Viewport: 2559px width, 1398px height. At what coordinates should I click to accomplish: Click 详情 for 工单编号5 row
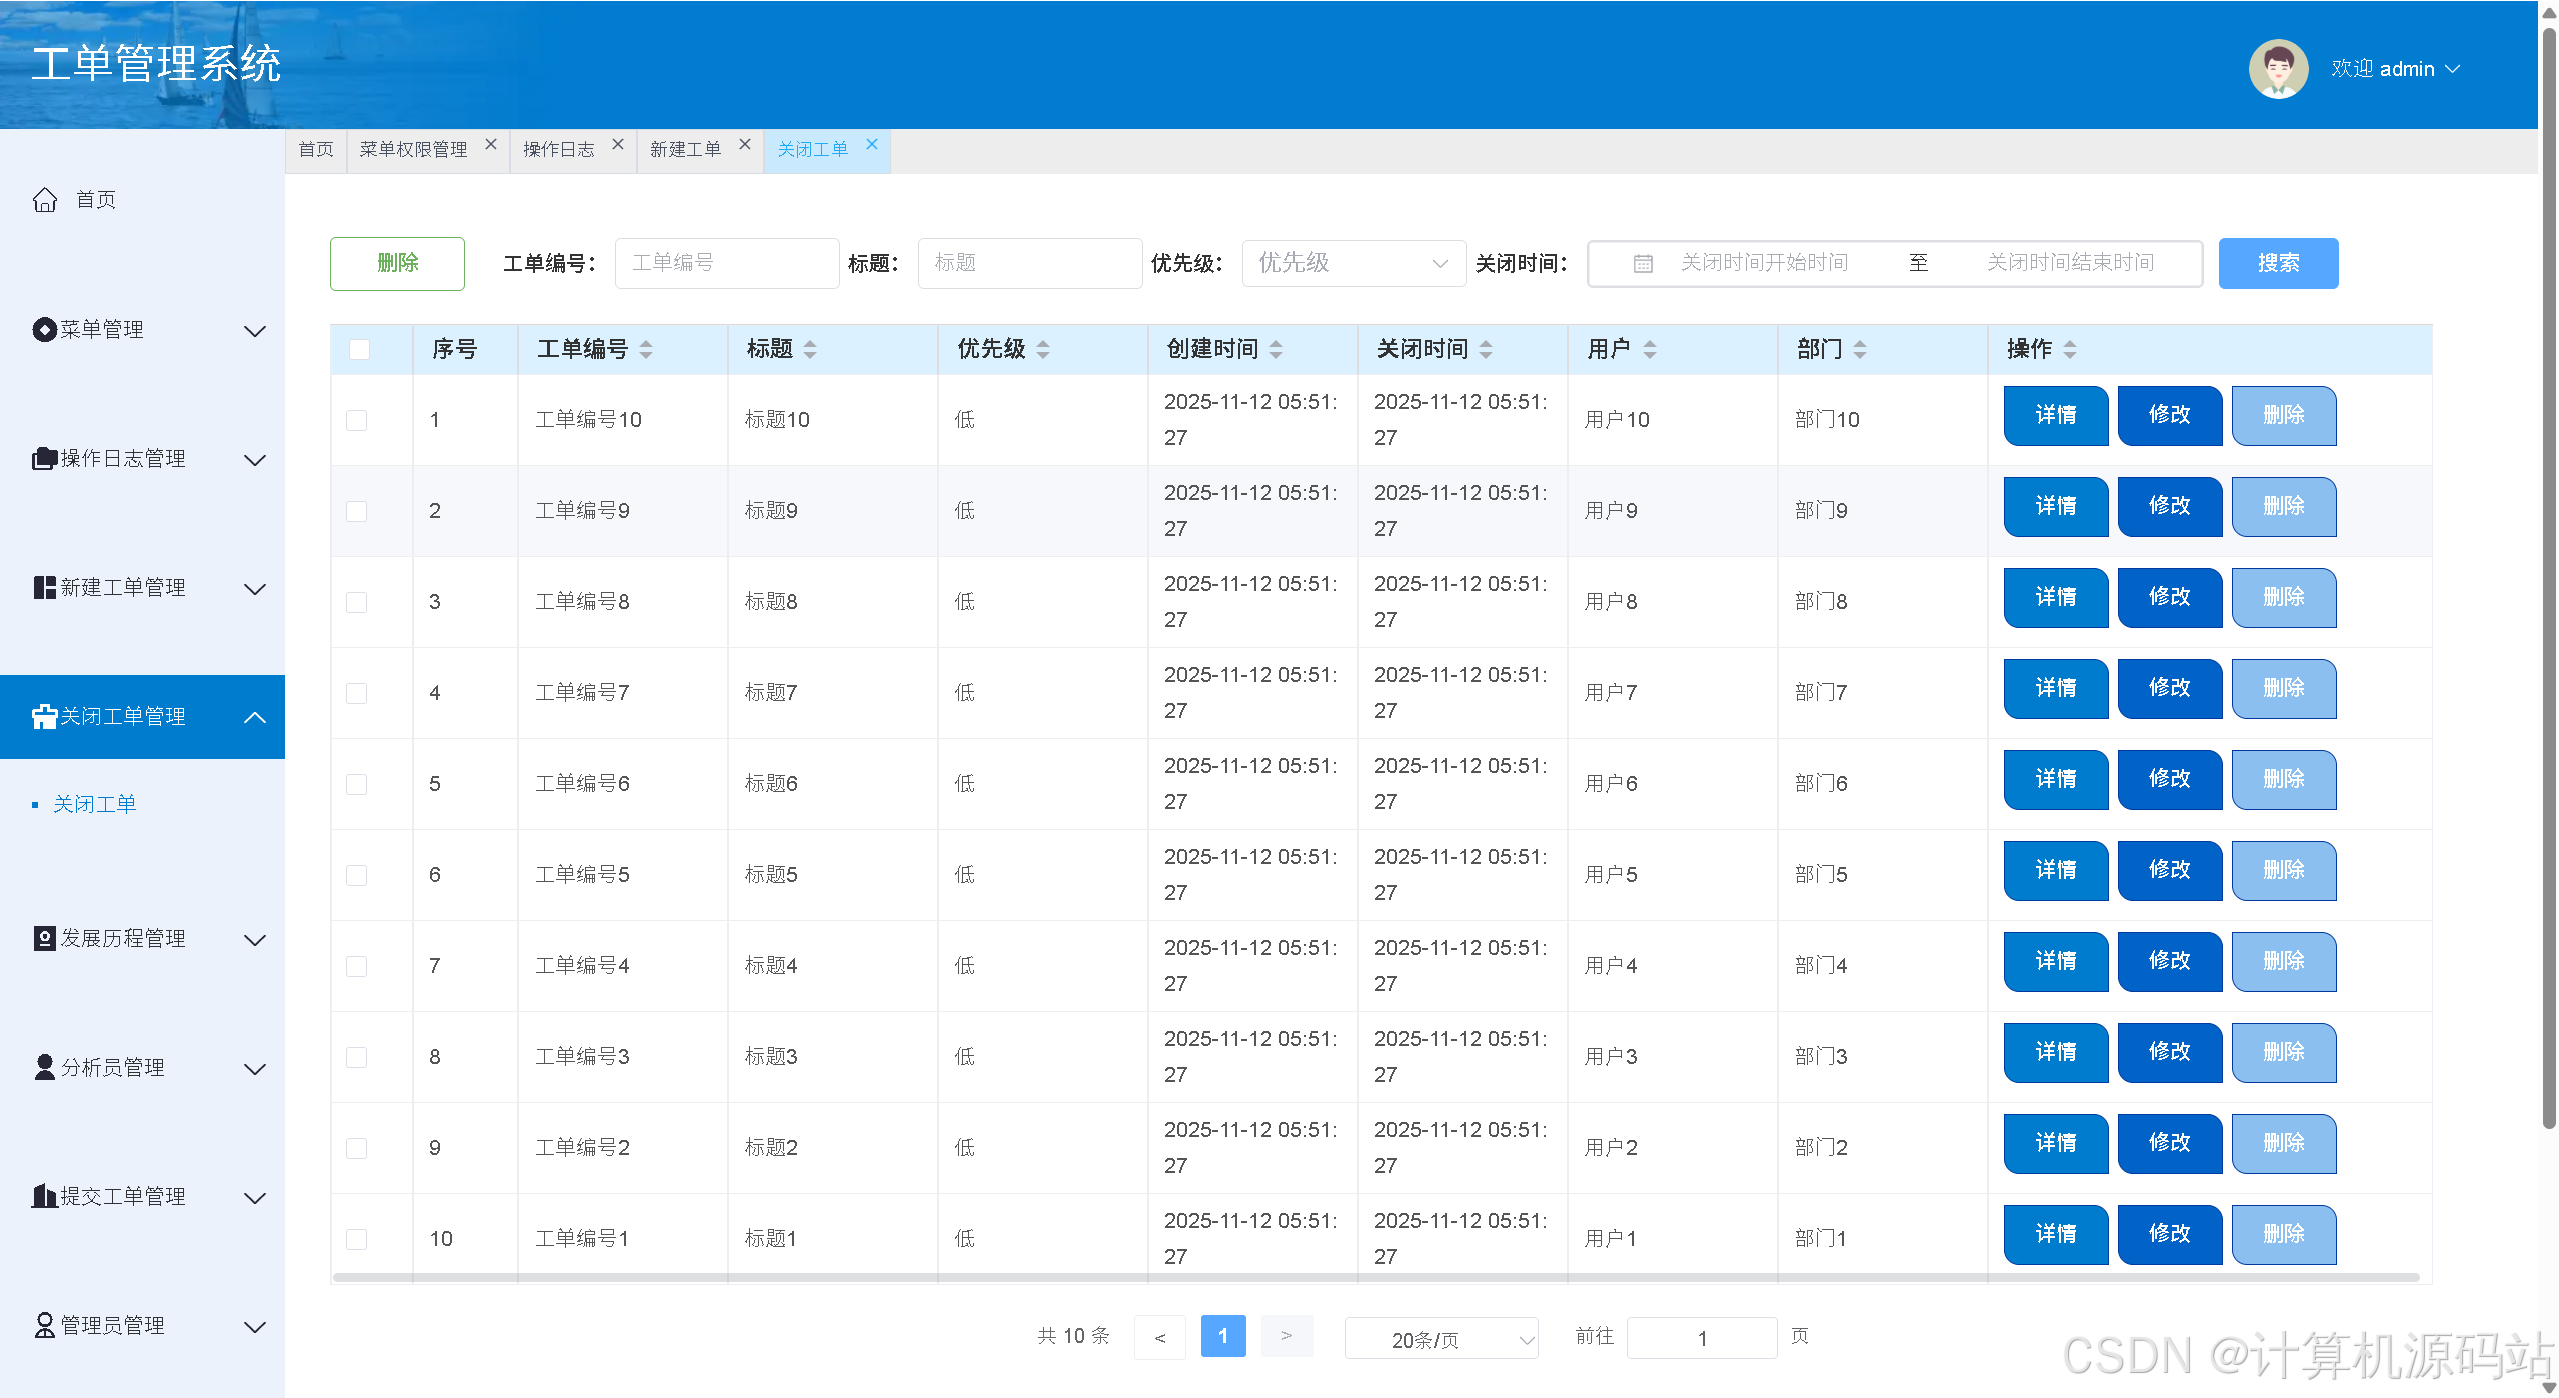(x=2055, y=870)
